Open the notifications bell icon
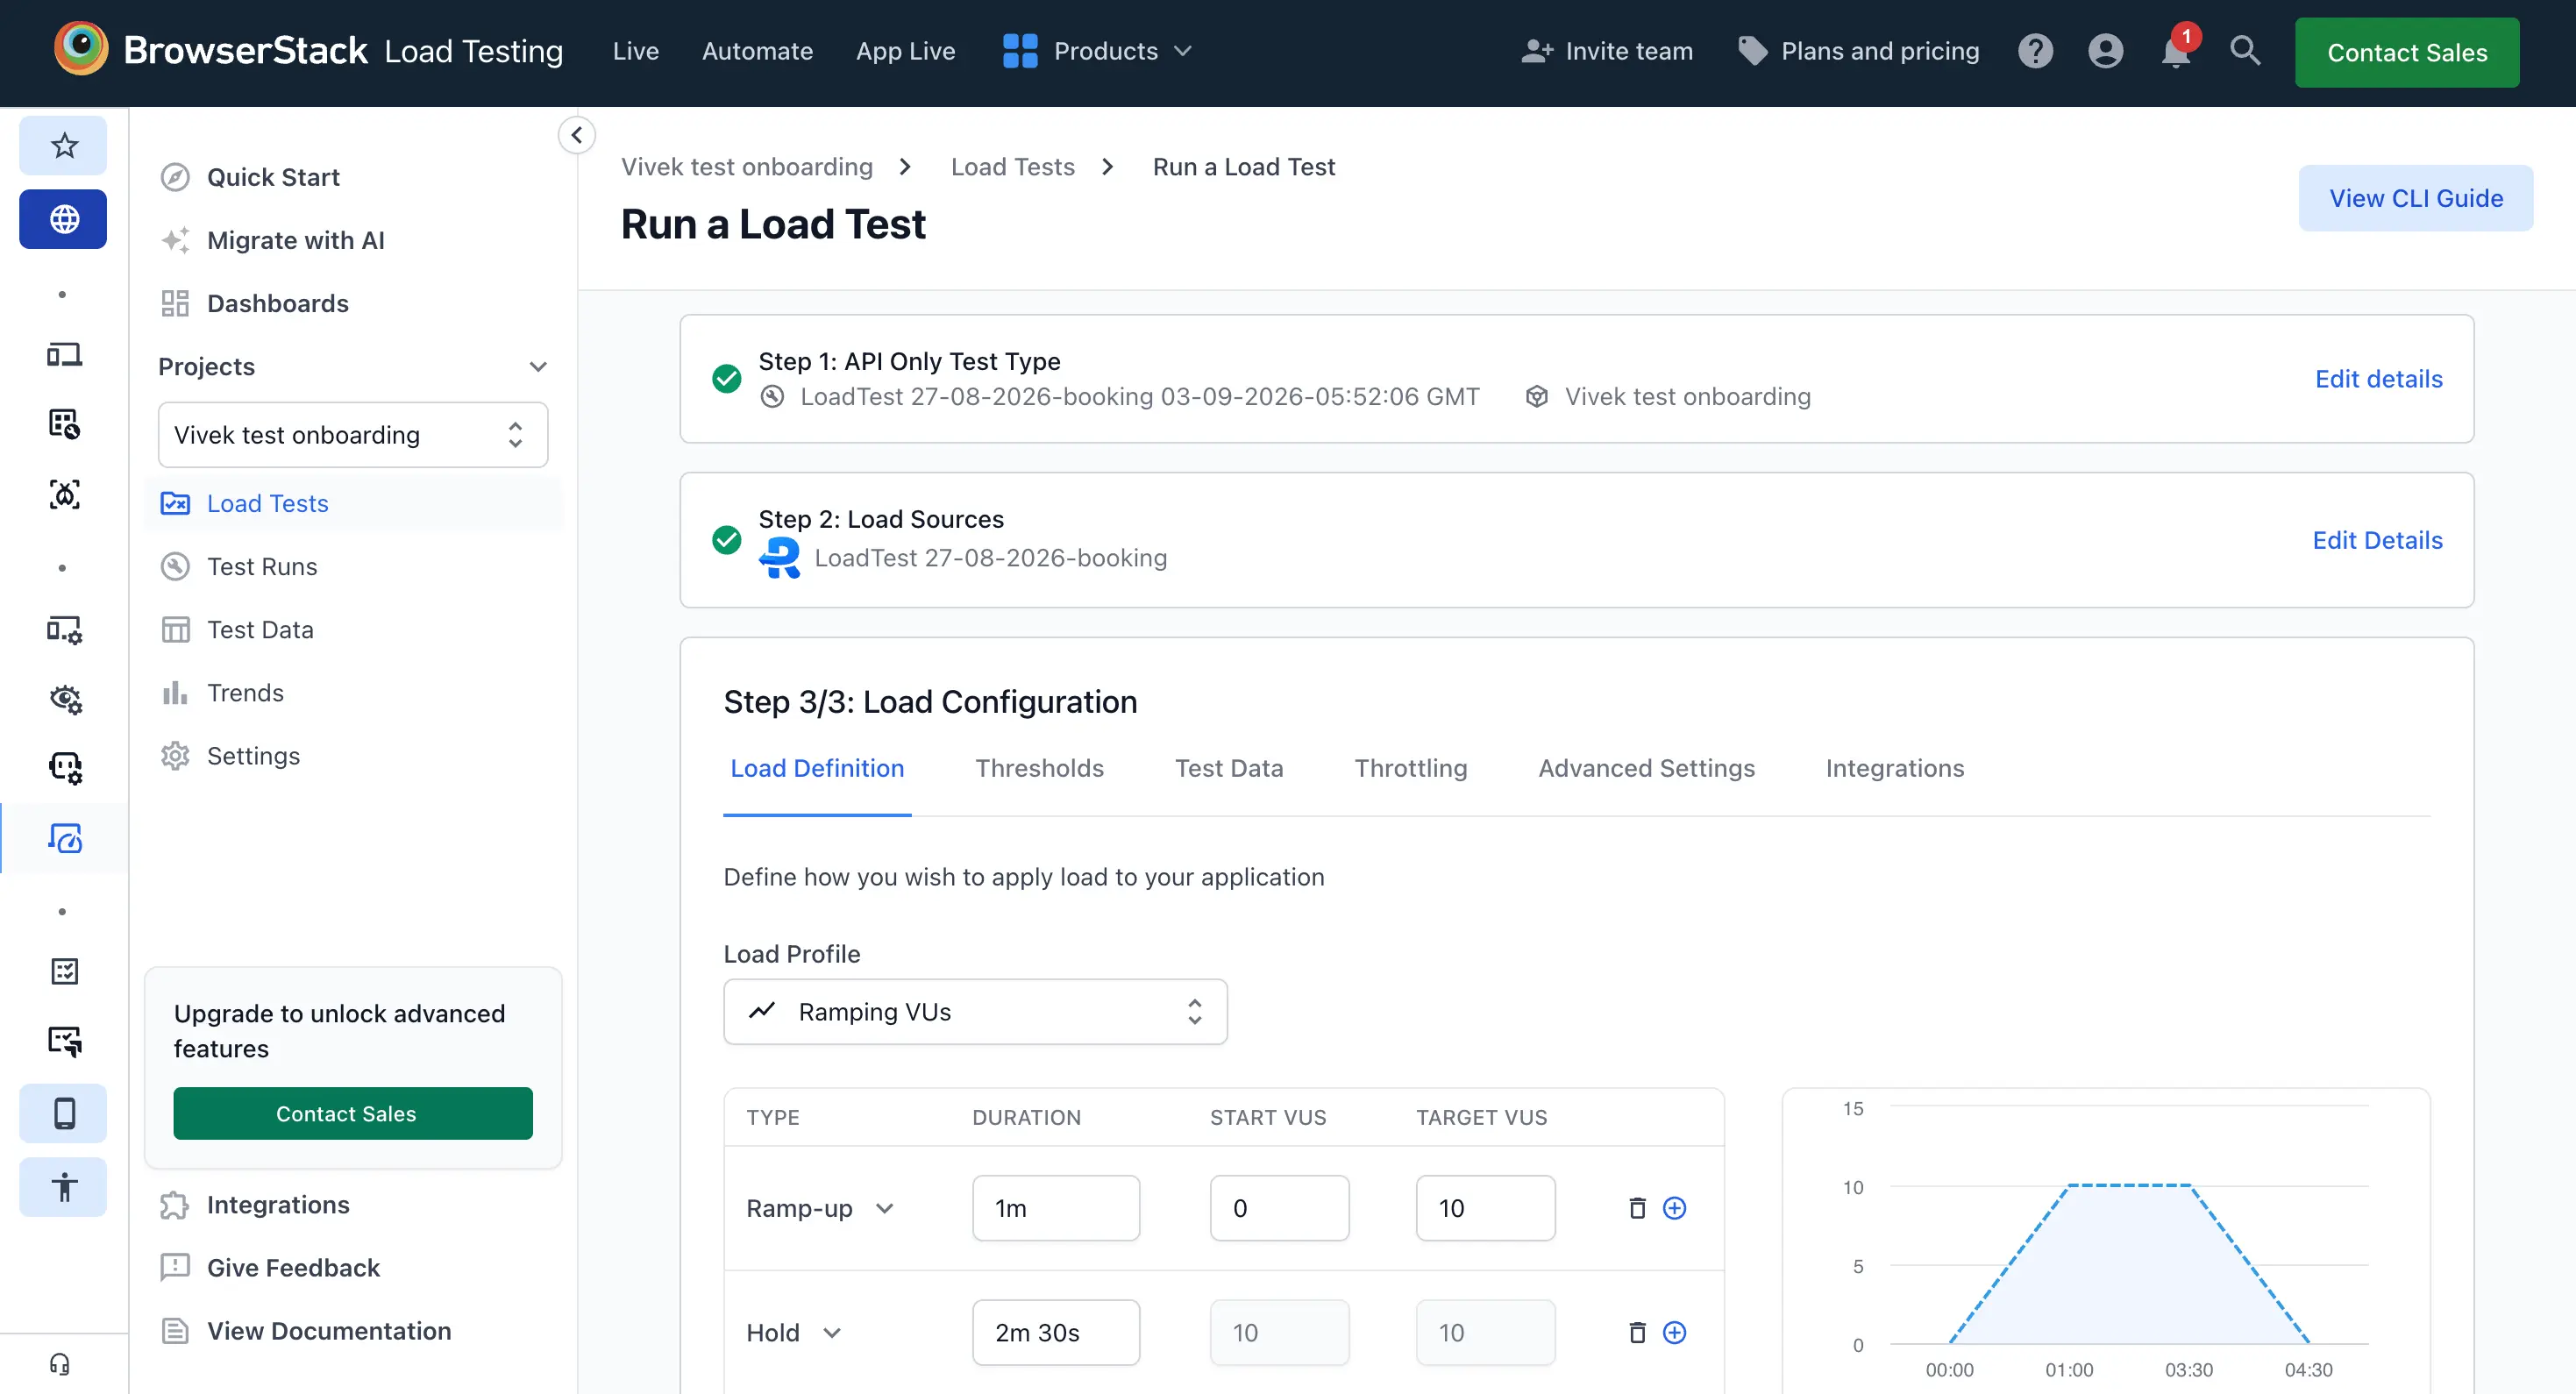The height and width of the screenshot is (1394, 2576). (2176, 51)
